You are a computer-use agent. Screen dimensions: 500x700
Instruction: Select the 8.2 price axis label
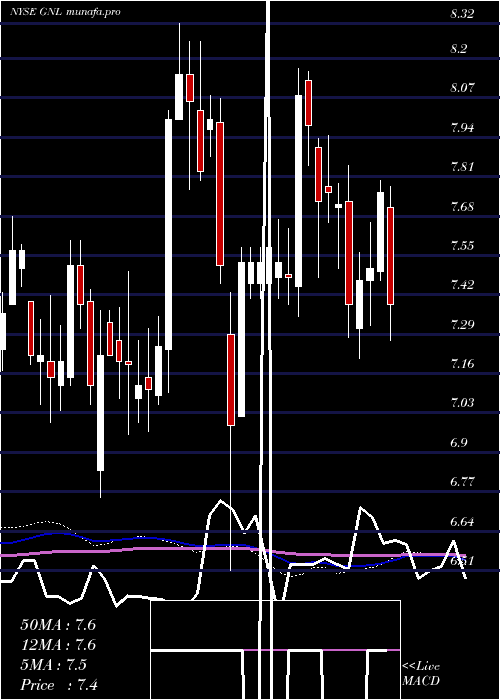(460, 48)
